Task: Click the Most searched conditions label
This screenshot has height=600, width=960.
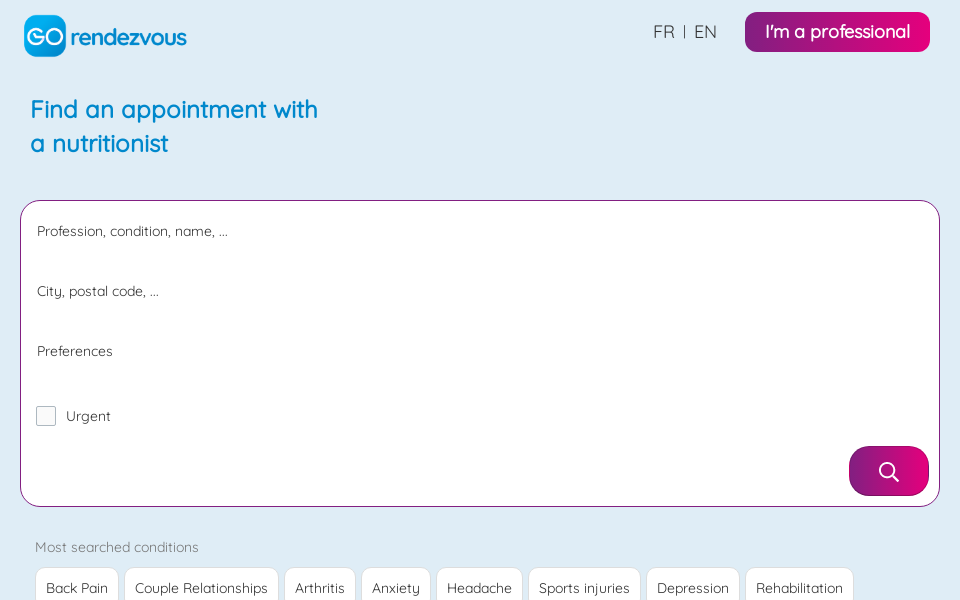Action: 117,547
